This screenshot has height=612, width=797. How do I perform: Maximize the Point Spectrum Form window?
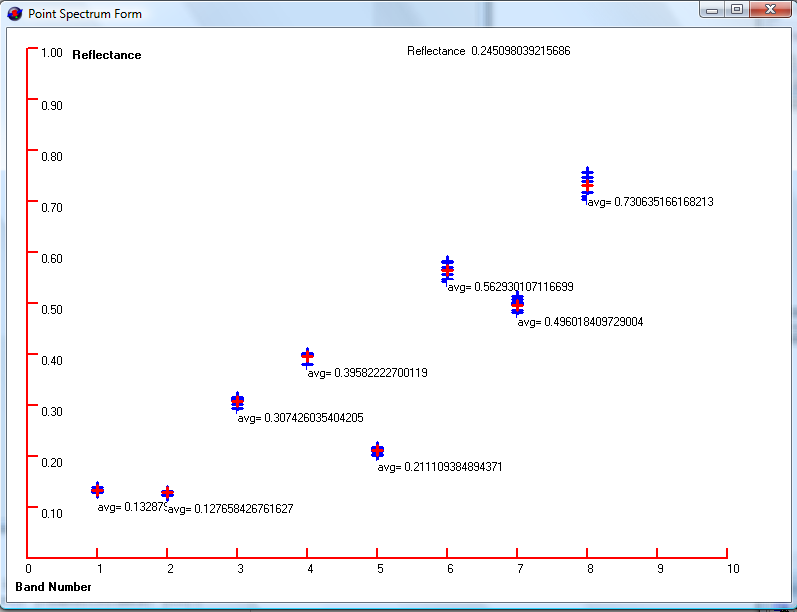tap(737, 9)
